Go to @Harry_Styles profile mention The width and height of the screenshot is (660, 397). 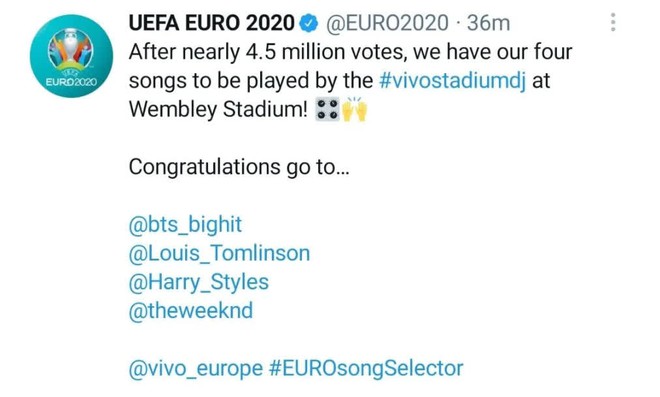click(x=199, y=282)
